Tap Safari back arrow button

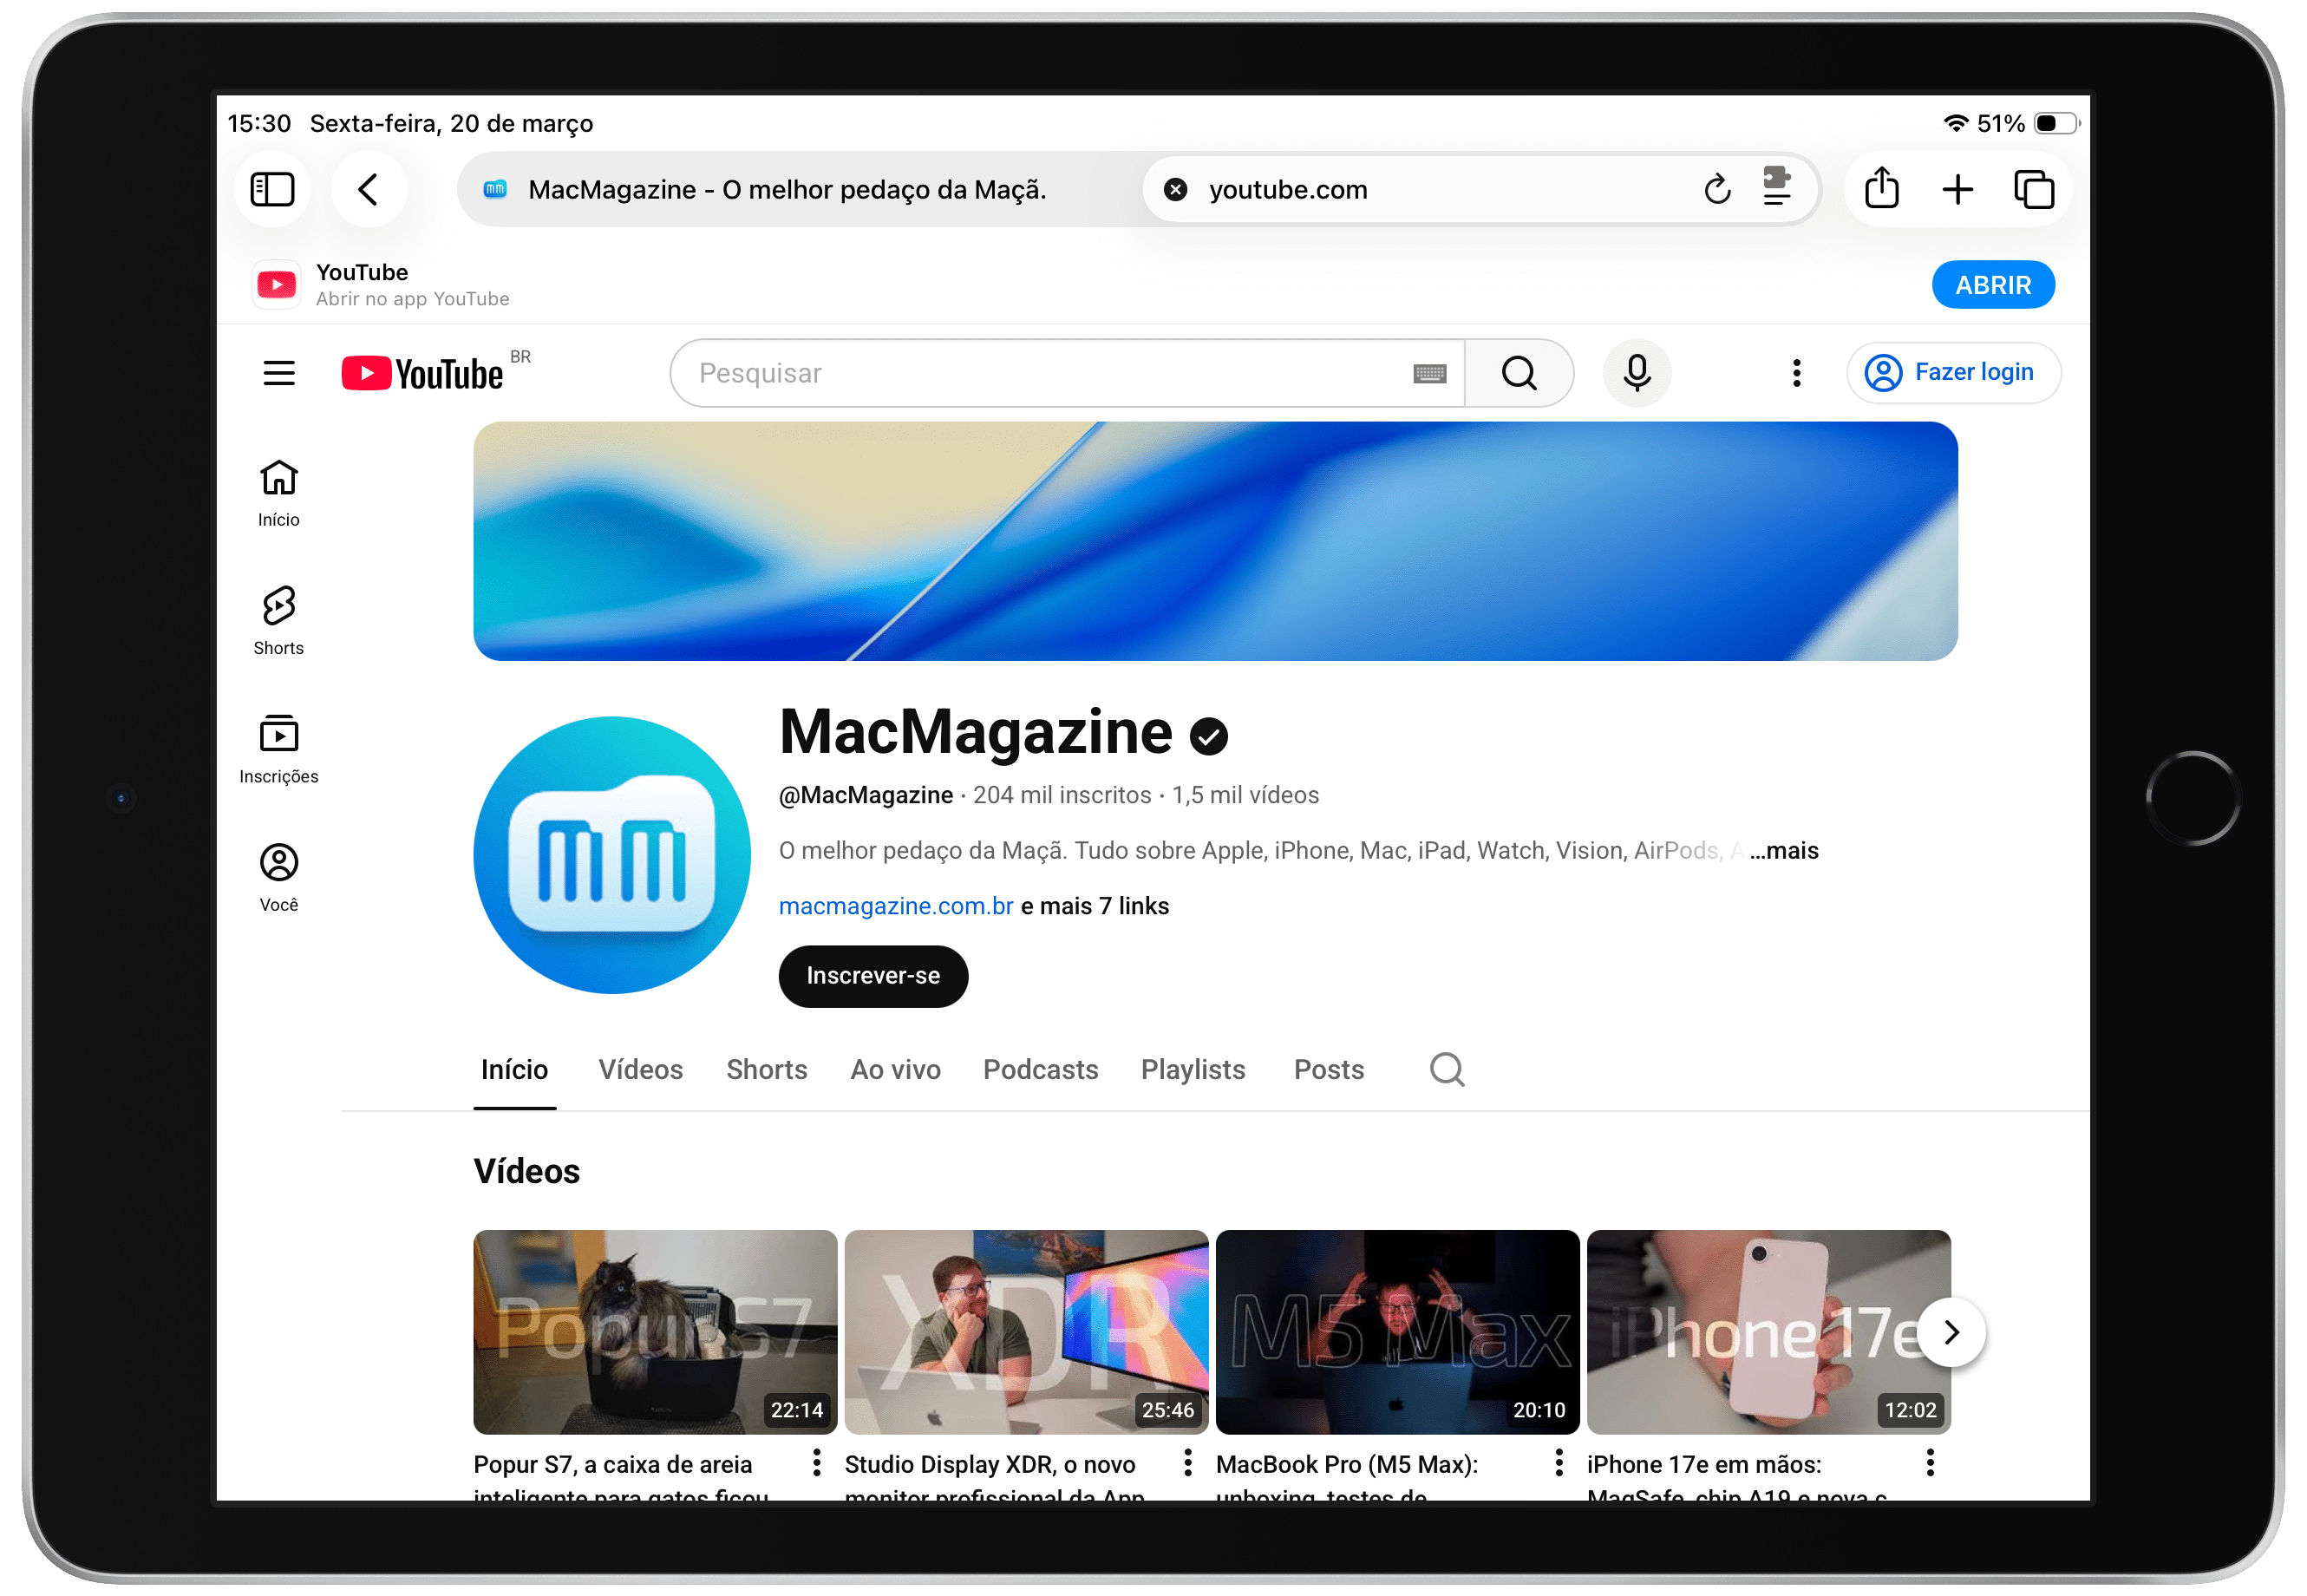(x=368, y=189)
